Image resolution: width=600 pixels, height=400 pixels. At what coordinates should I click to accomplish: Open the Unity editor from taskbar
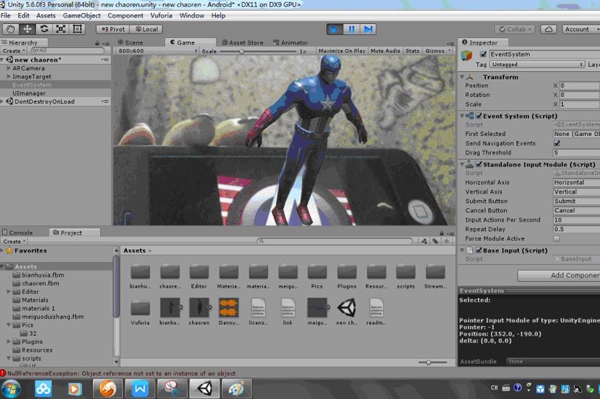click(205, 389)
